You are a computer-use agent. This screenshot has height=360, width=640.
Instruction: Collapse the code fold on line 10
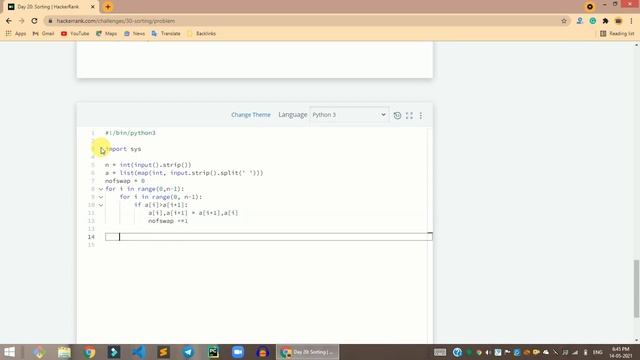click(101, 205)
